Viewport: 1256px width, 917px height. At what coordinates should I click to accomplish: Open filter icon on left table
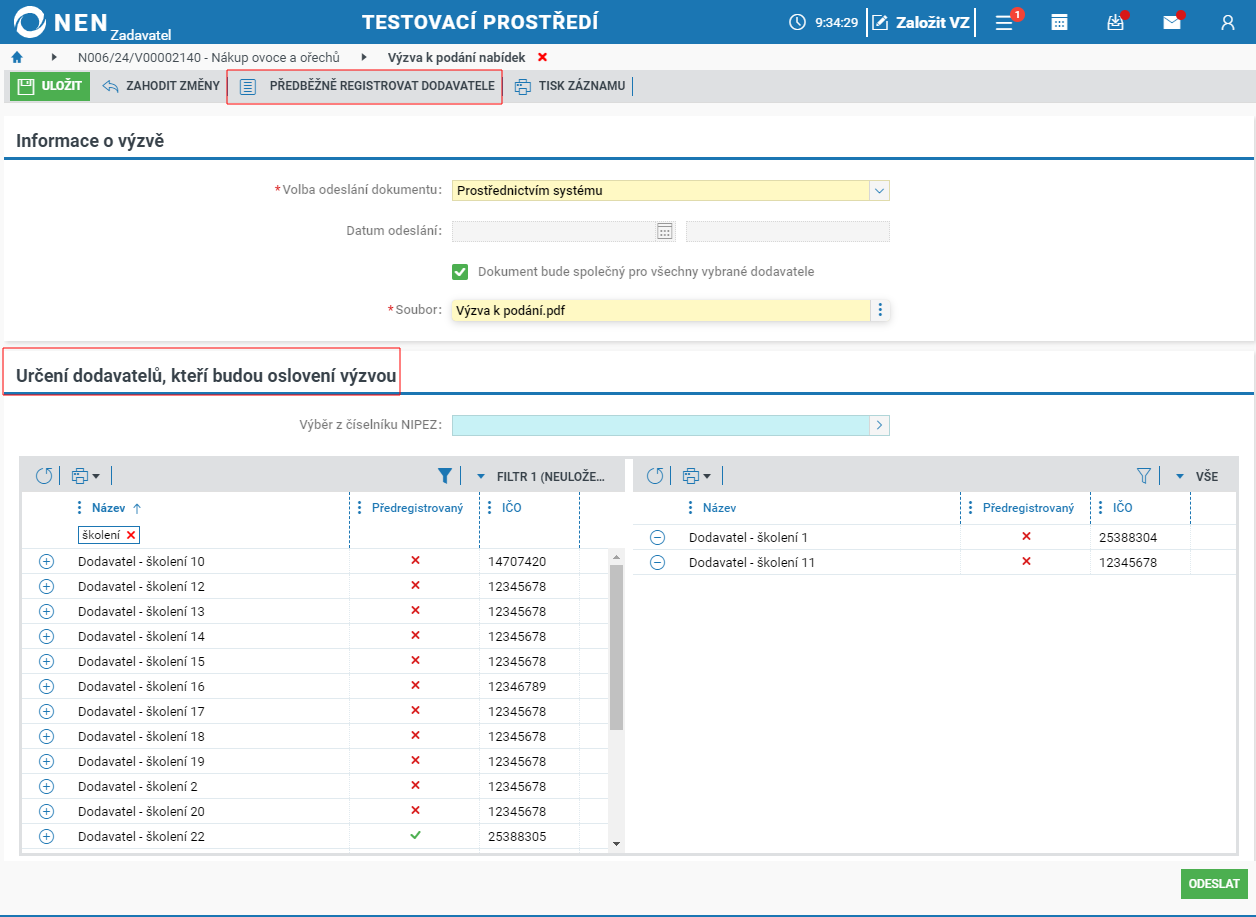coord(445,476)
